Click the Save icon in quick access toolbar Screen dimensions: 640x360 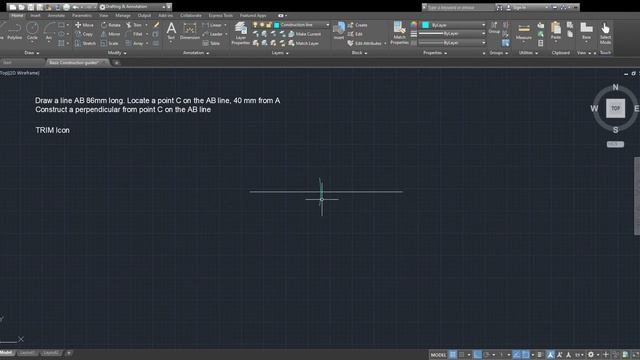[x=31, y=7]
